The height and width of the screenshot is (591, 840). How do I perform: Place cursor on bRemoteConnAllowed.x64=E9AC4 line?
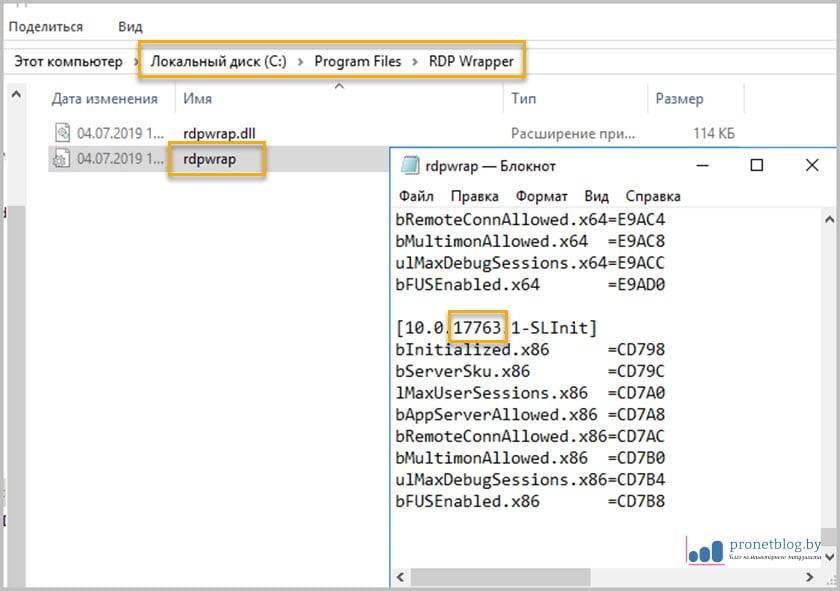point(530,220)
